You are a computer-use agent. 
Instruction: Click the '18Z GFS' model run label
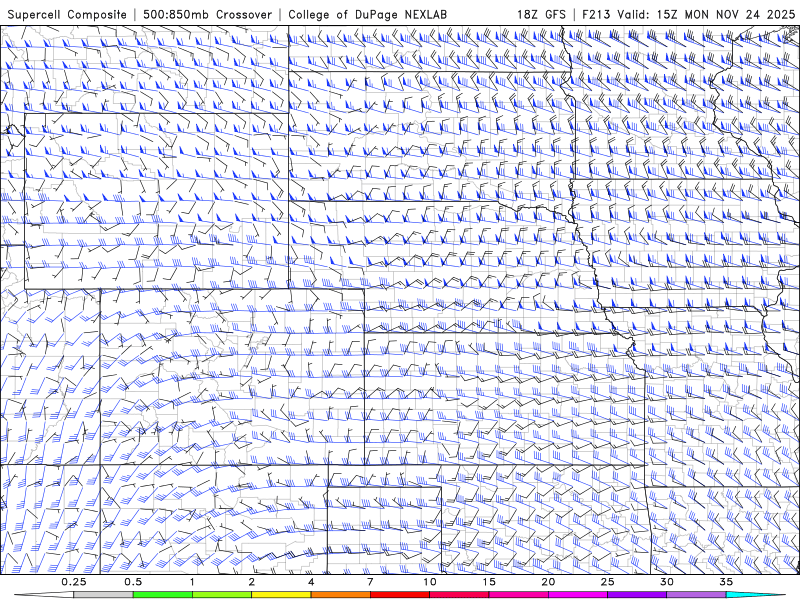point(541,14)
